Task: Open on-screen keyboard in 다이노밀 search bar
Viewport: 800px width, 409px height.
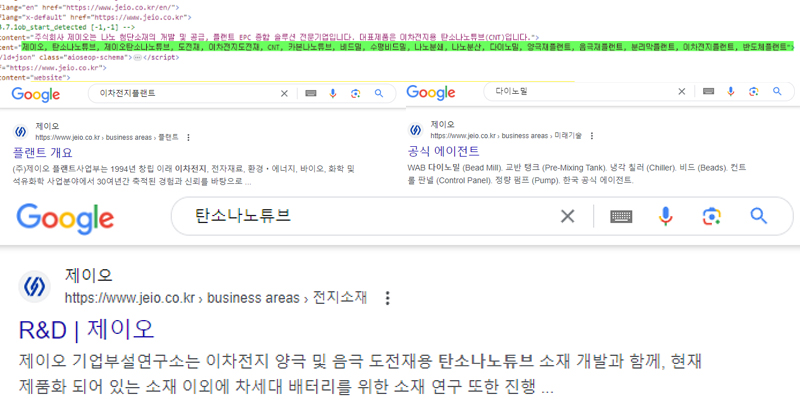Action: [708, 91]
